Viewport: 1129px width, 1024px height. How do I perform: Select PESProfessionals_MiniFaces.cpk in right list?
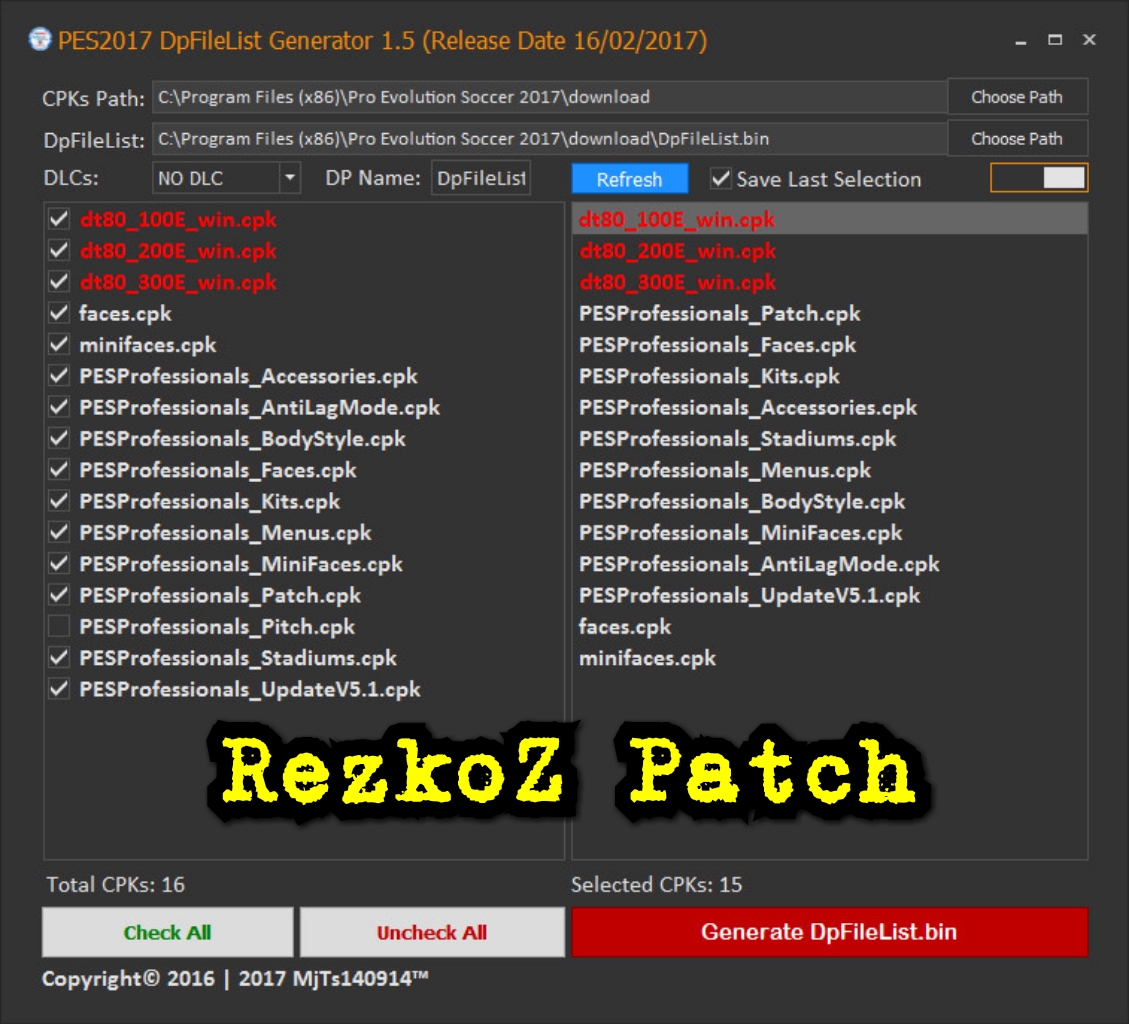pos(829,532)
